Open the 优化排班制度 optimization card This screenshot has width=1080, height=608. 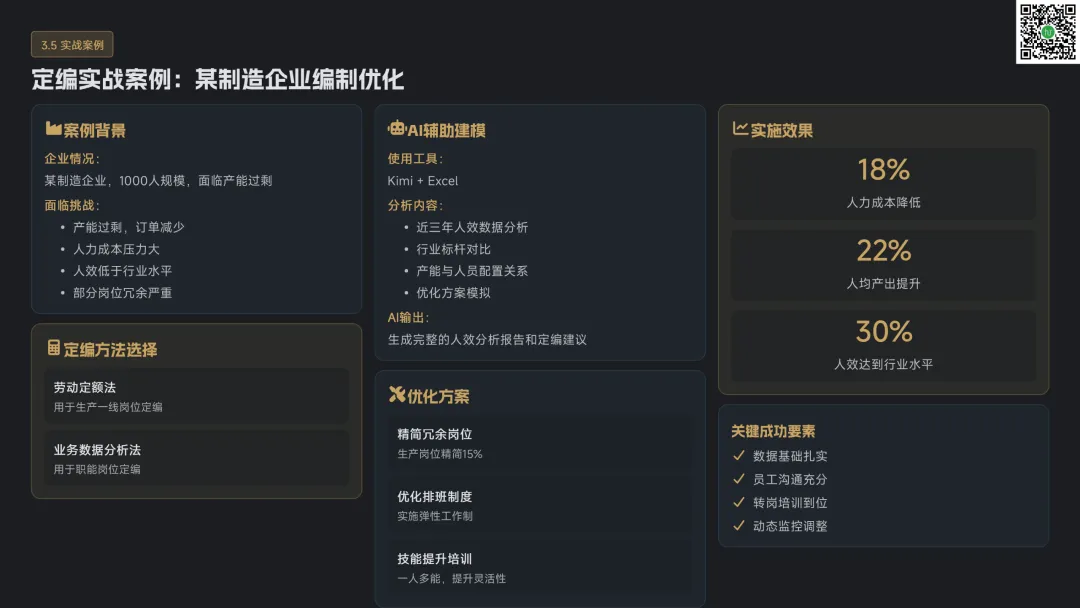[x=540, y=505]
